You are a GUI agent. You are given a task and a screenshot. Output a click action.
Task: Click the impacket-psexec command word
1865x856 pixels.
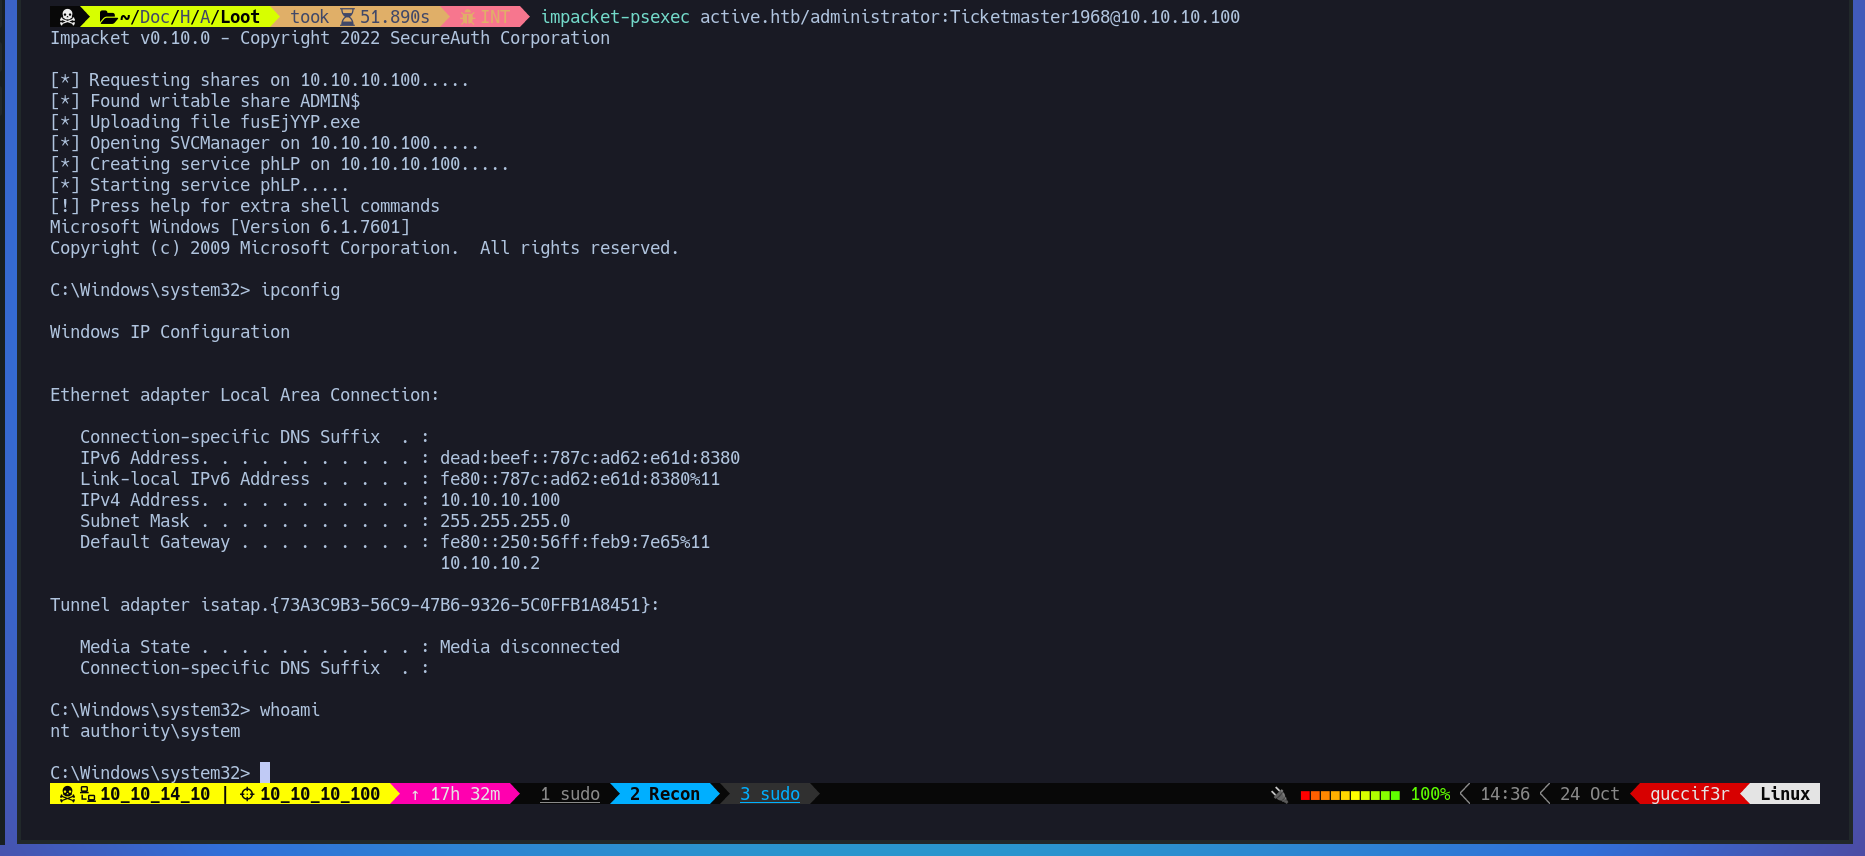tap(615, 17)
